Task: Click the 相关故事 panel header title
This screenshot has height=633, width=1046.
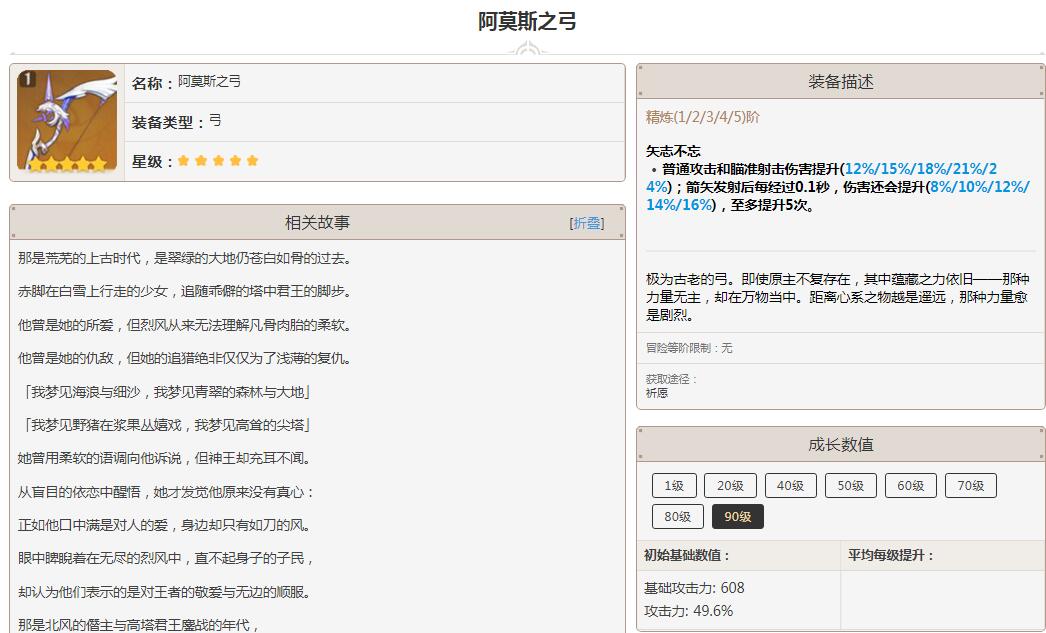Action: 318,223
